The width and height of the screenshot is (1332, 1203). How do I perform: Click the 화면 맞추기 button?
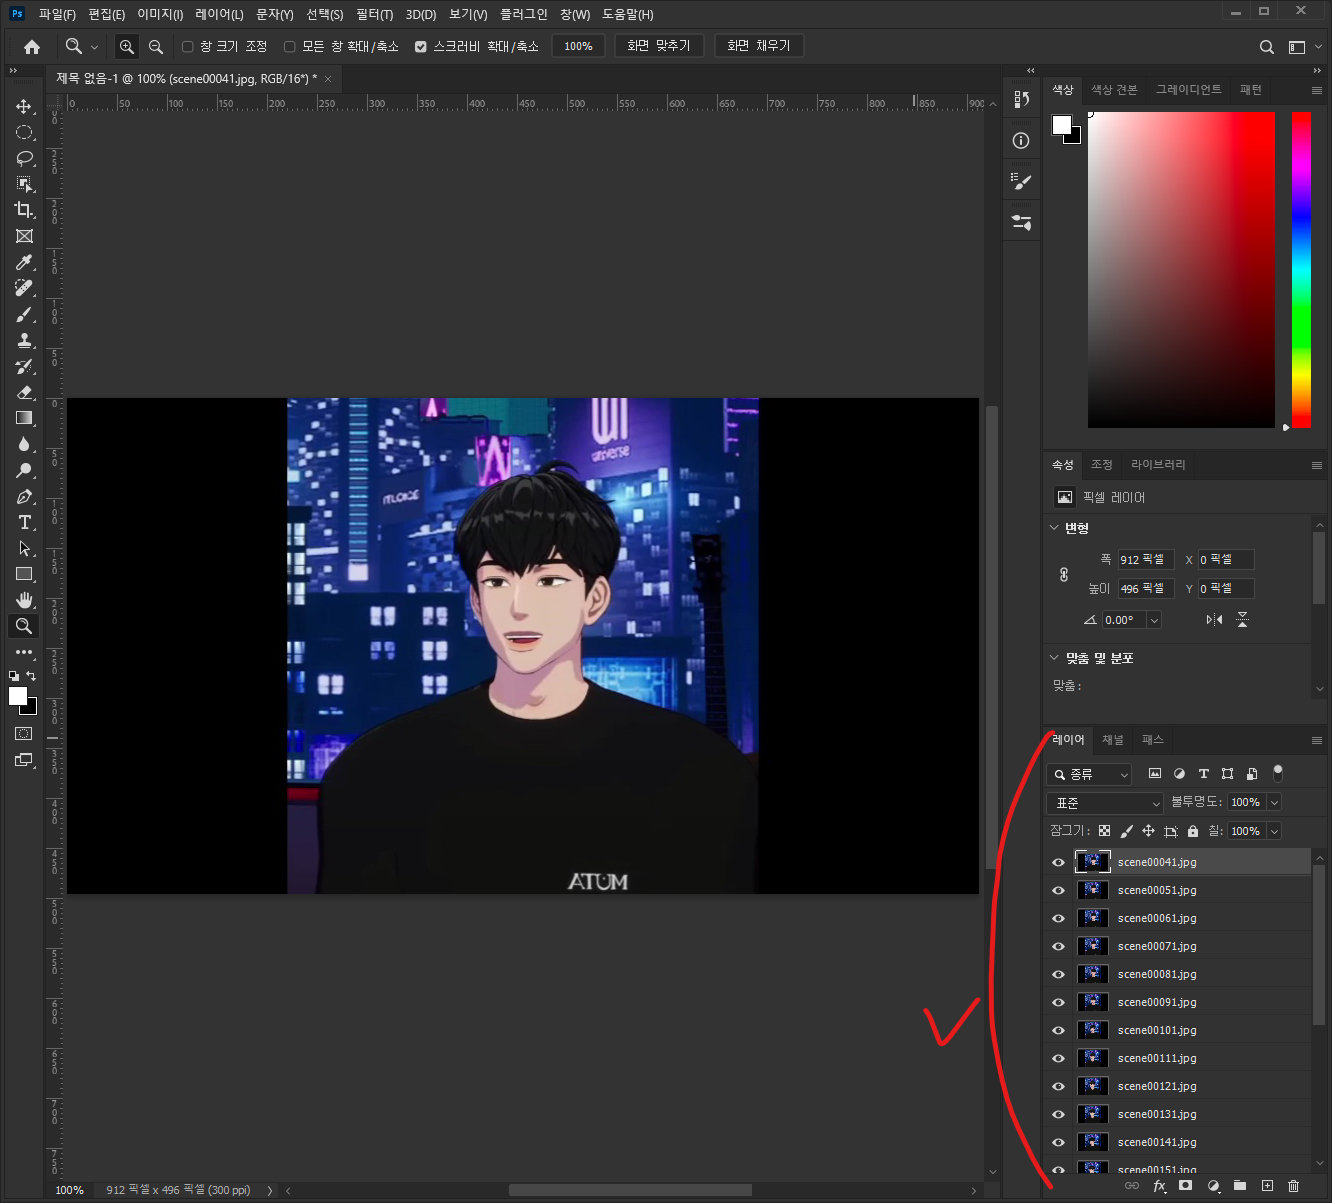659,46
